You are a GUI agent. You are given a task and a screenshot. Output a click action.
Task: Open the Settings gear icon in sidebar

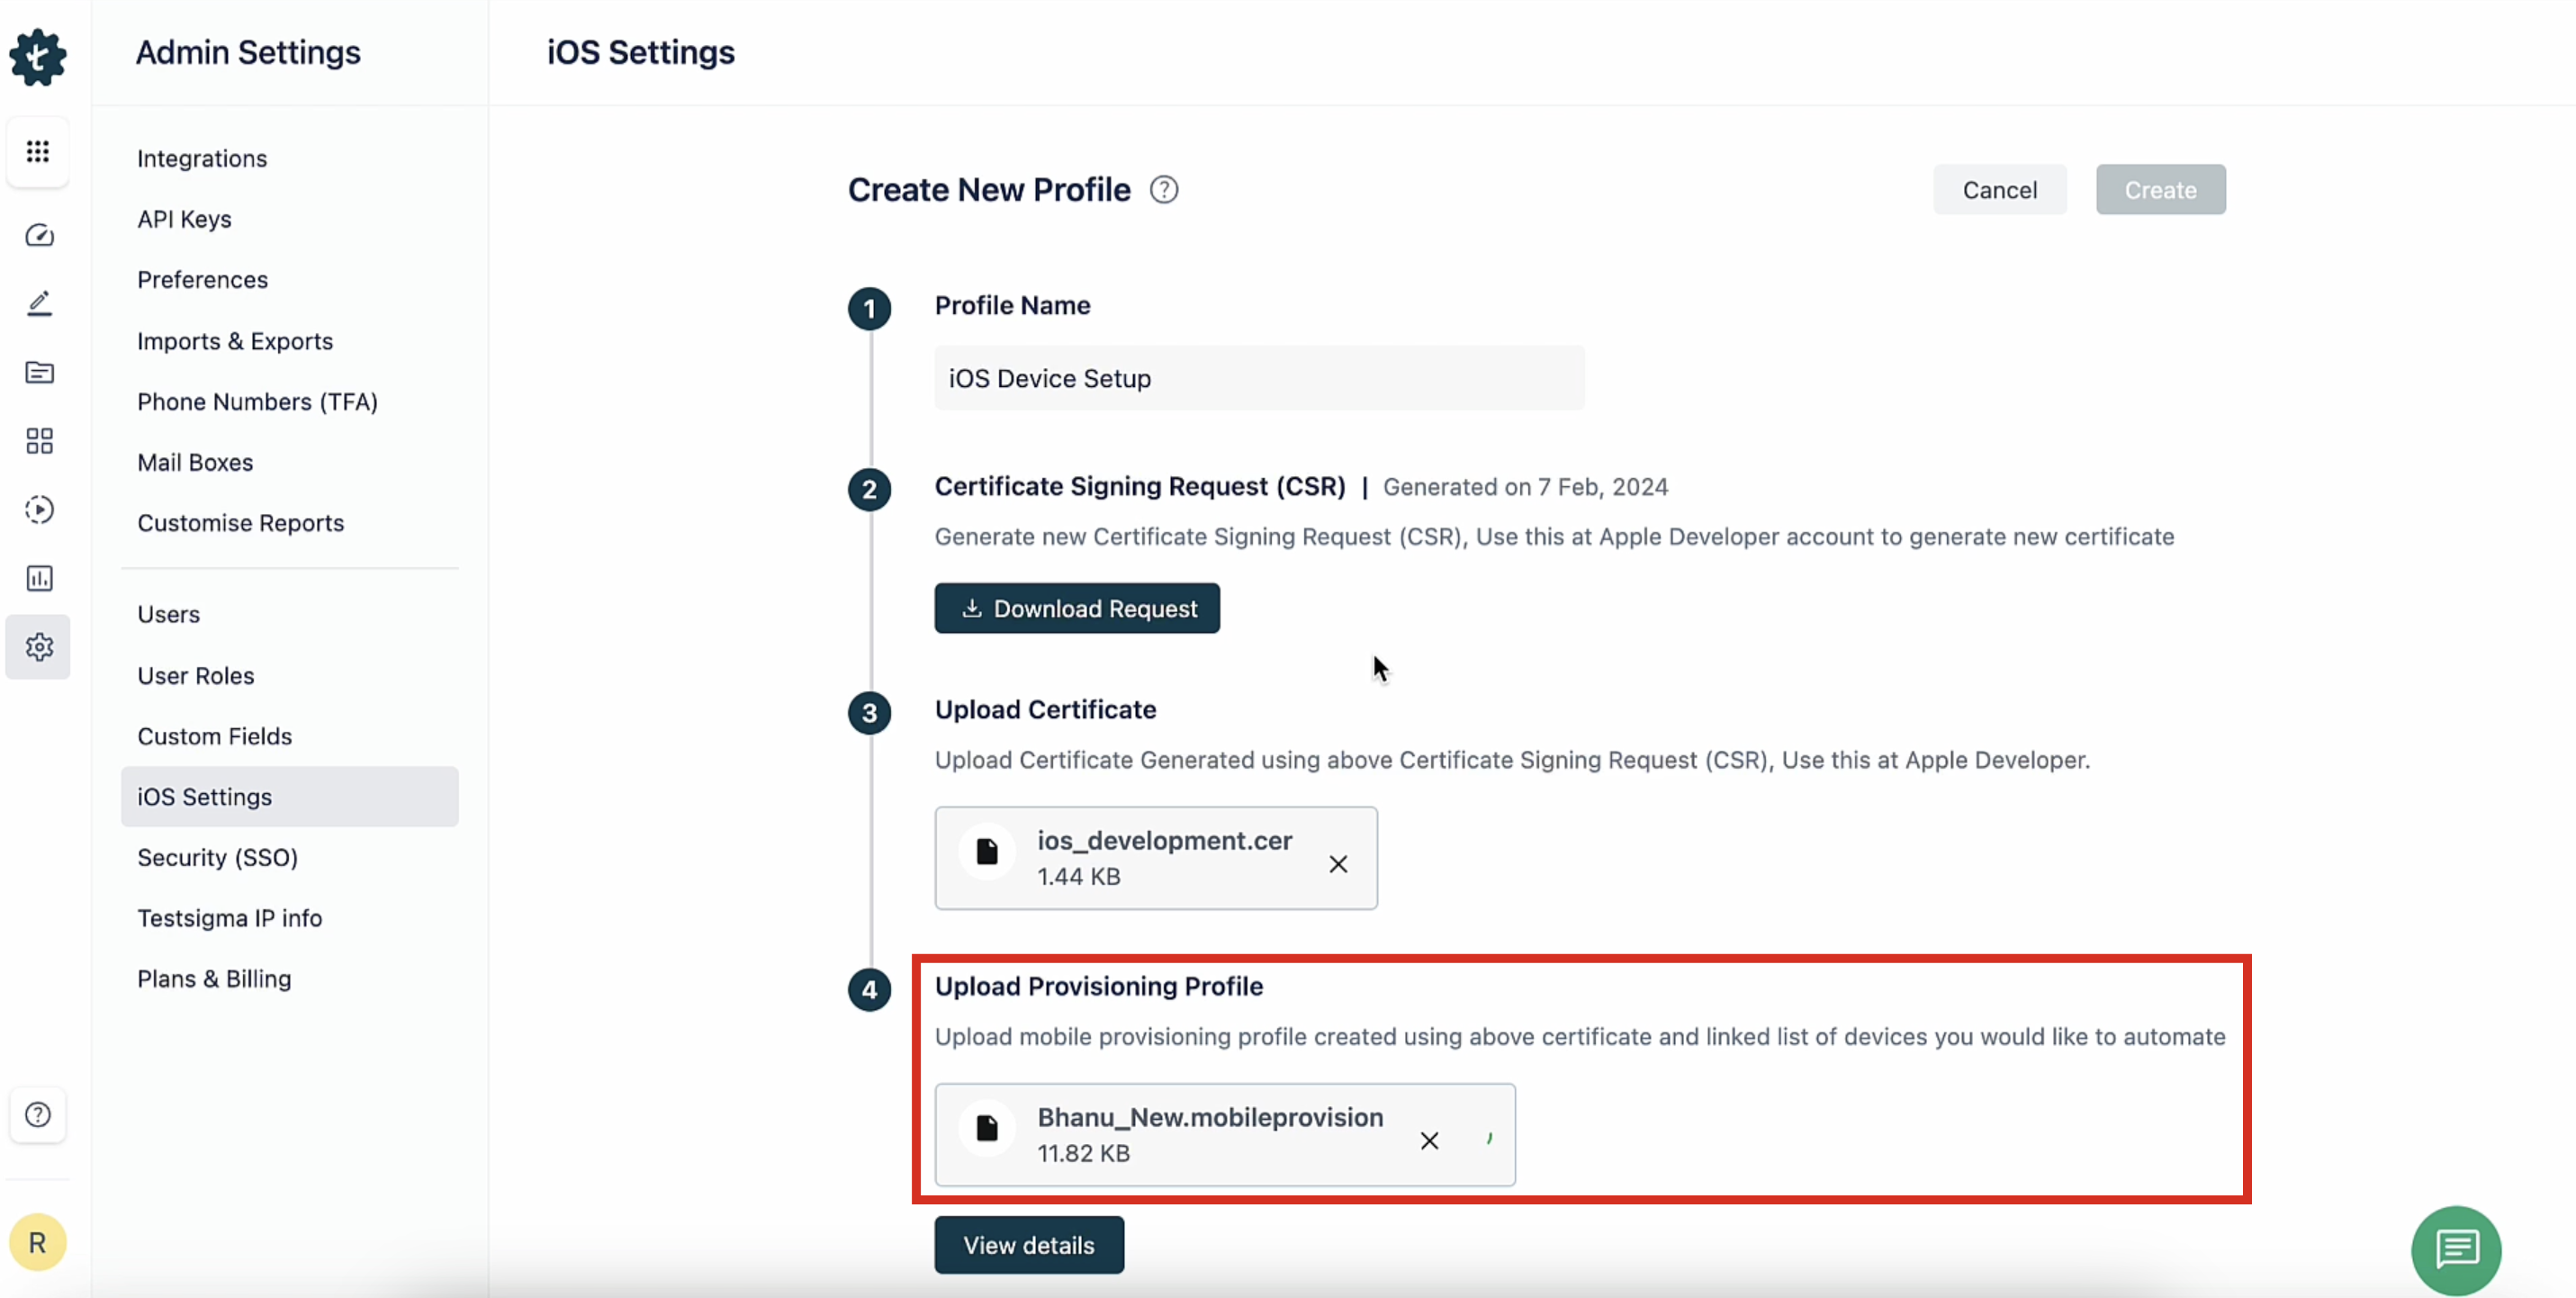pyautogui.click(x=38, y=647)
